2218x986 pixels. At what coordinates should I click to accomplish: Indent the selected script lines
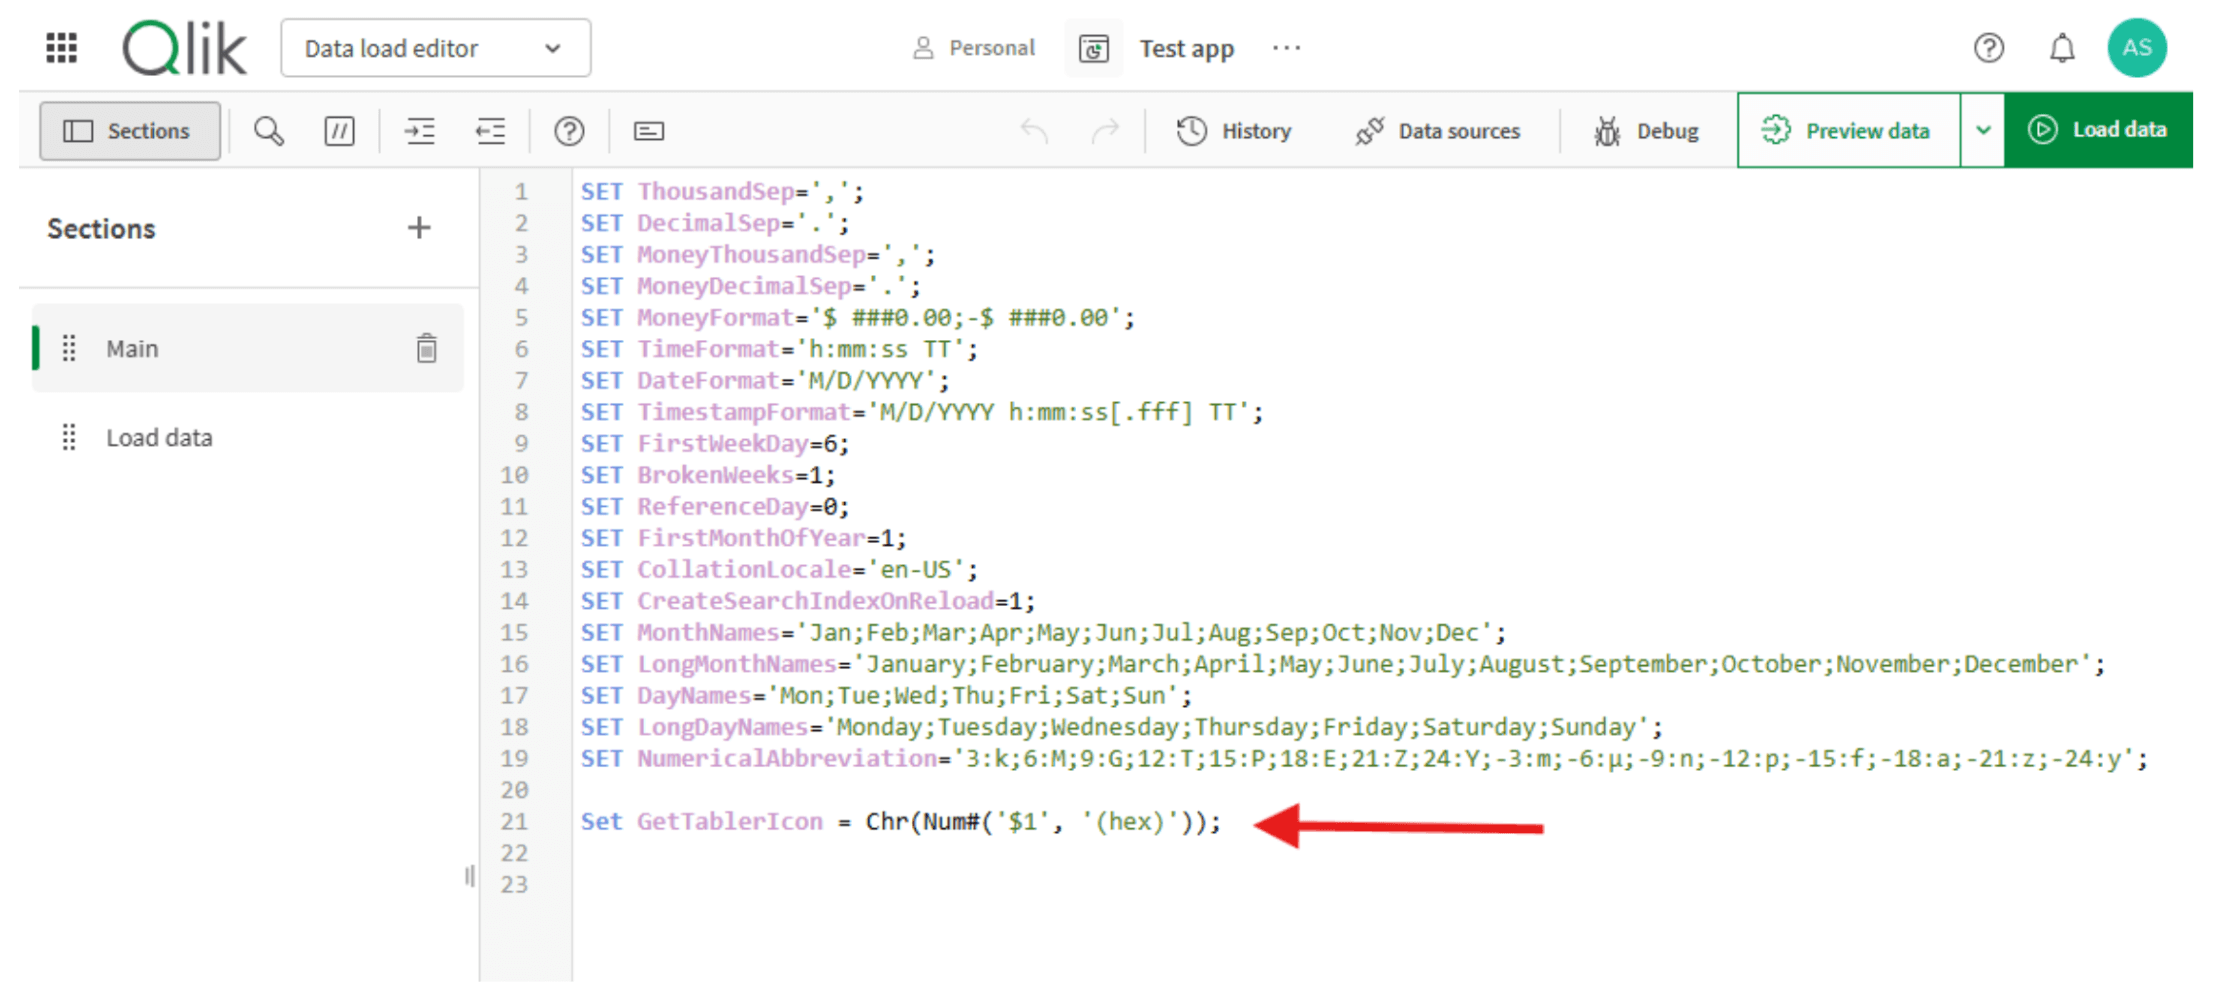[x=419, y=131]
